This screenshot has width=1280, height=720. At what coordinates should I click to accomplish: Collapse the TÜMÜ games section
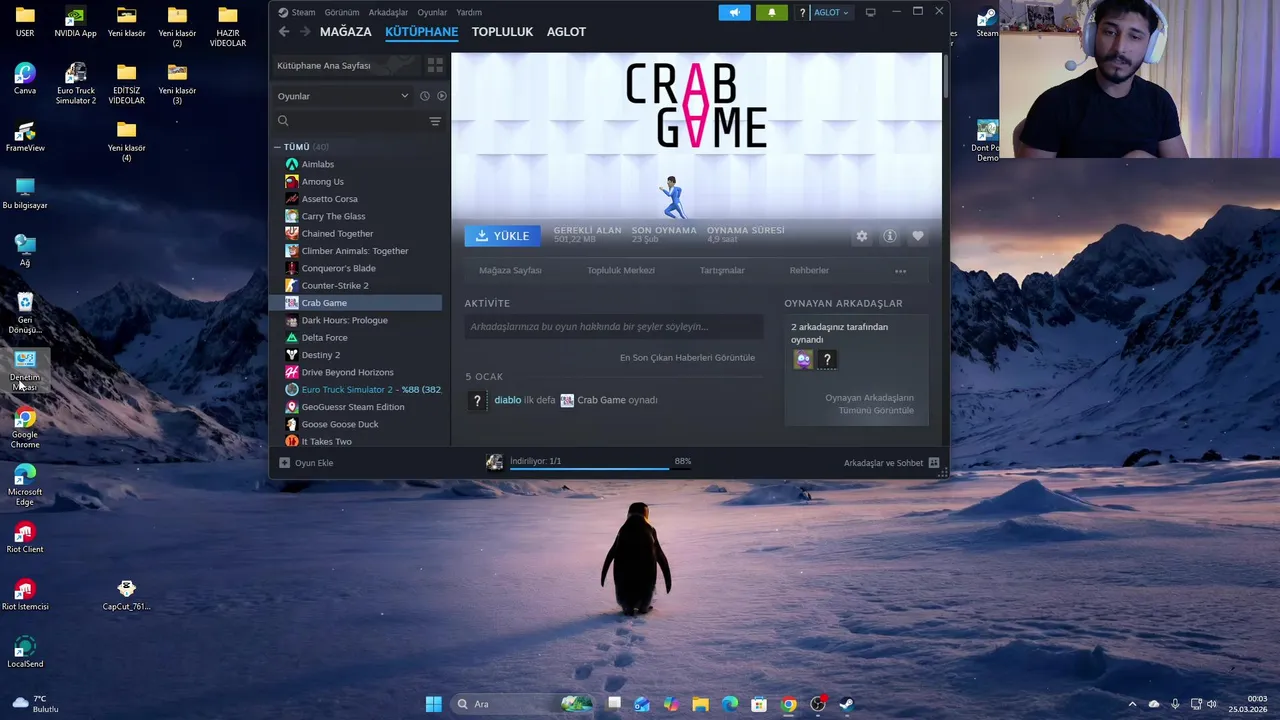point(278,147)
